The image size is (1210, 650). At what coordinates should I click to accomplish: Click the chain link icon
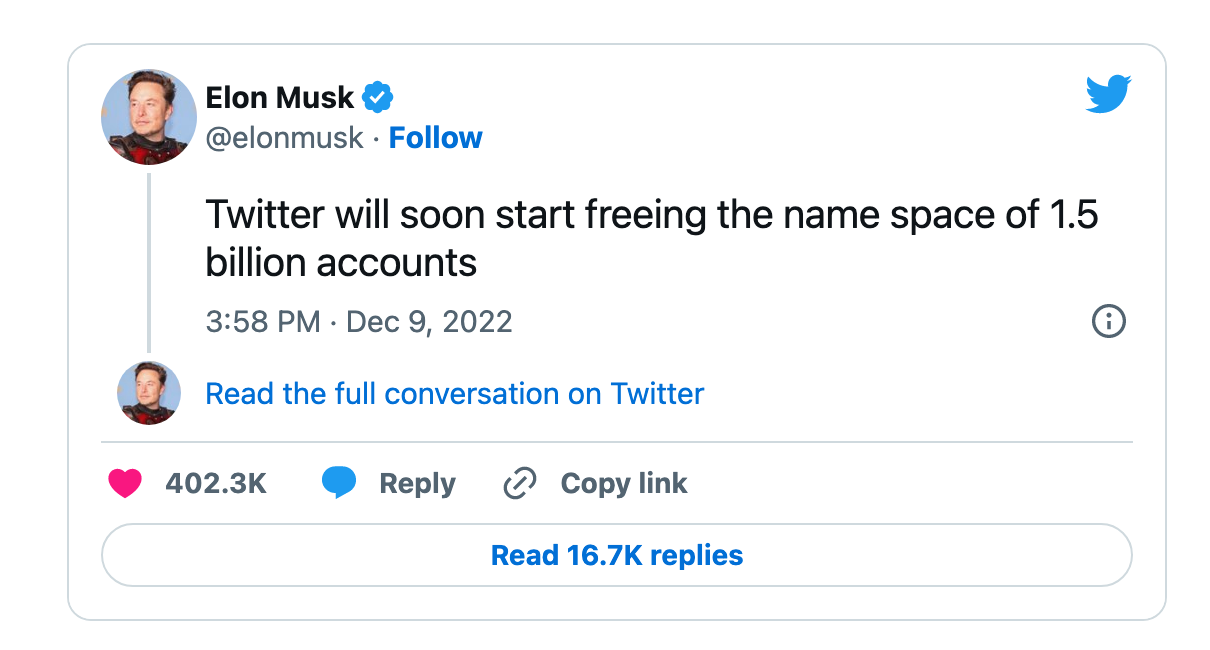pyautogui.click(x=520, y=483)
